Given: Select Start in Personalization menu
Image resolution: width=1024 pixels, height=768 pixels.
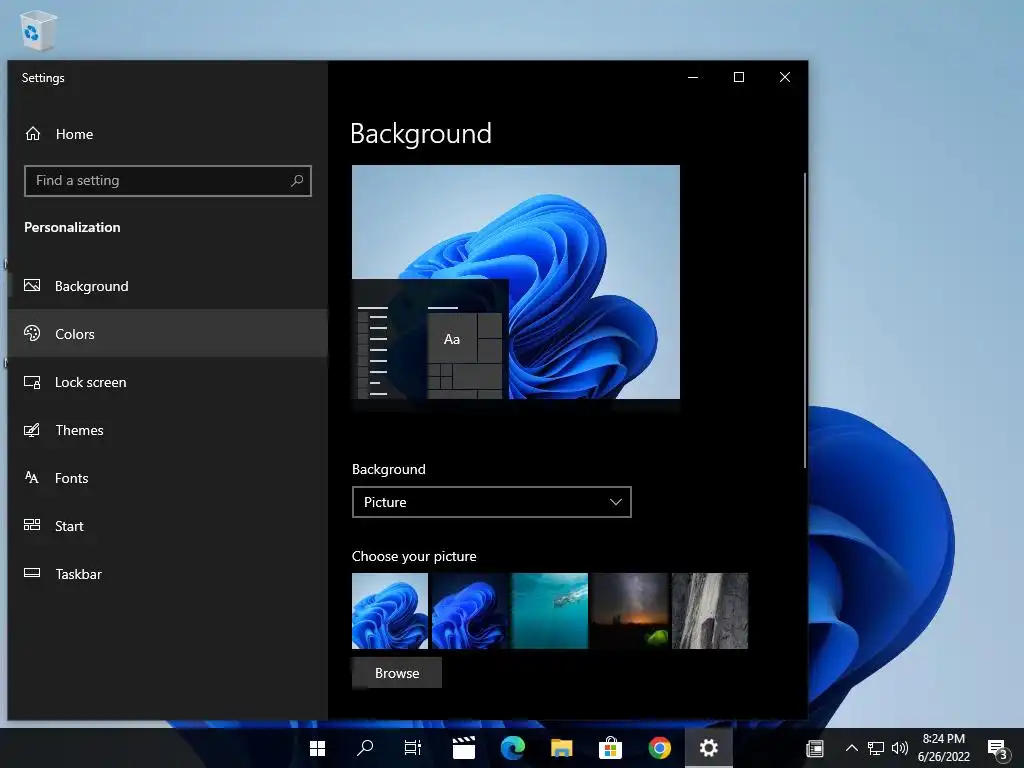Looking at the screenshot, I should point(167,525).
